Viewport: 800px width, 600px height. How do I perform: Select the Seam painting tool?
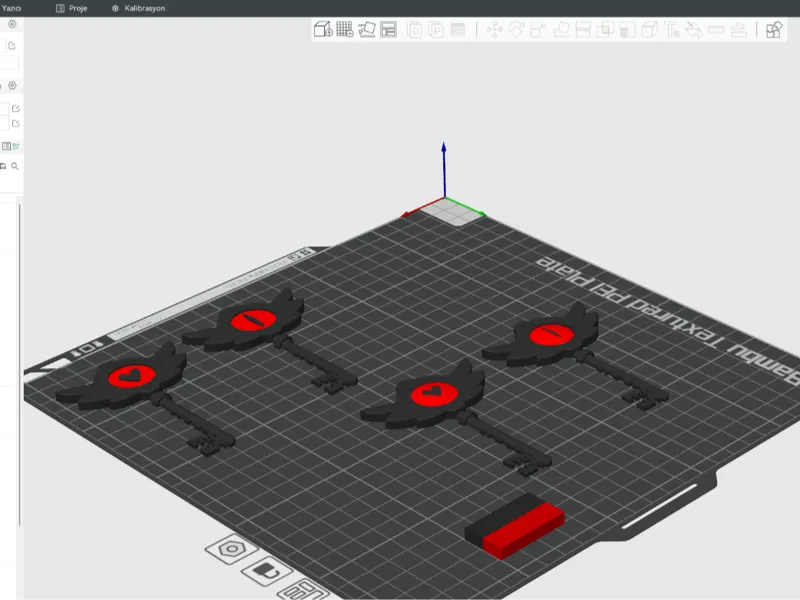(x=649, y=30)
